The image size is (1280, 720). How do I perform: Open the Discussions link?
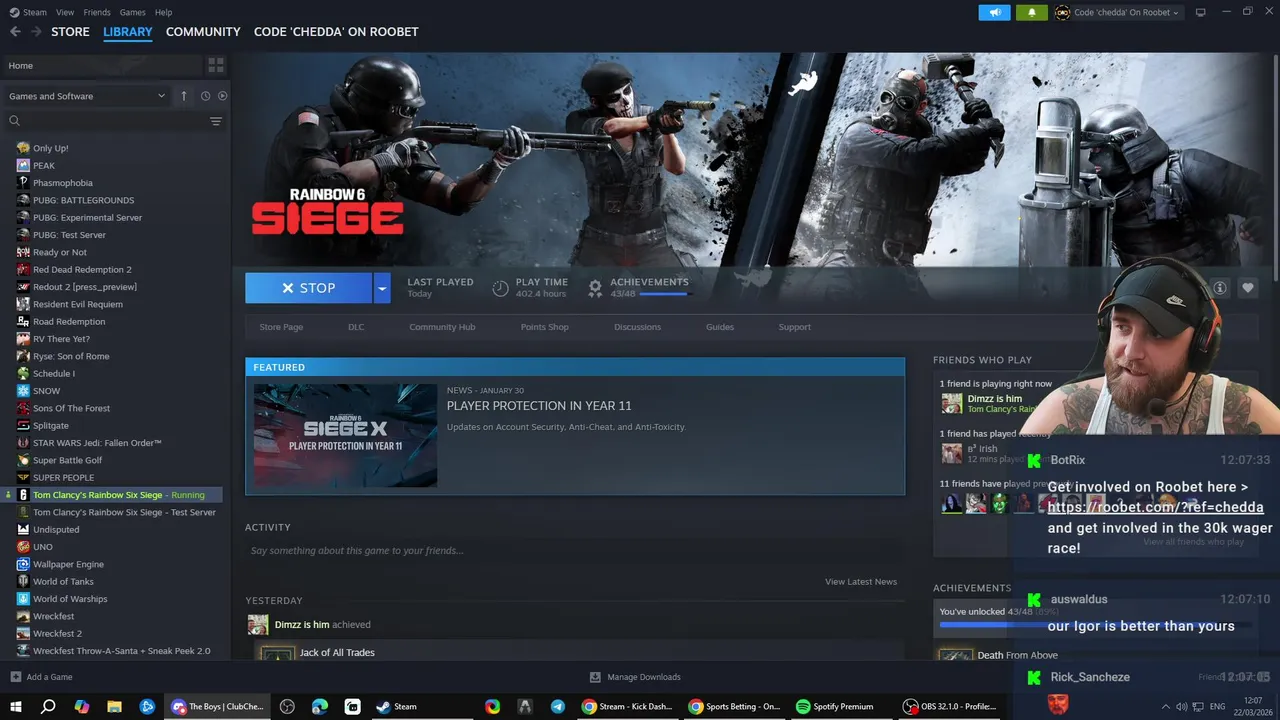click(x=637, y=327)
